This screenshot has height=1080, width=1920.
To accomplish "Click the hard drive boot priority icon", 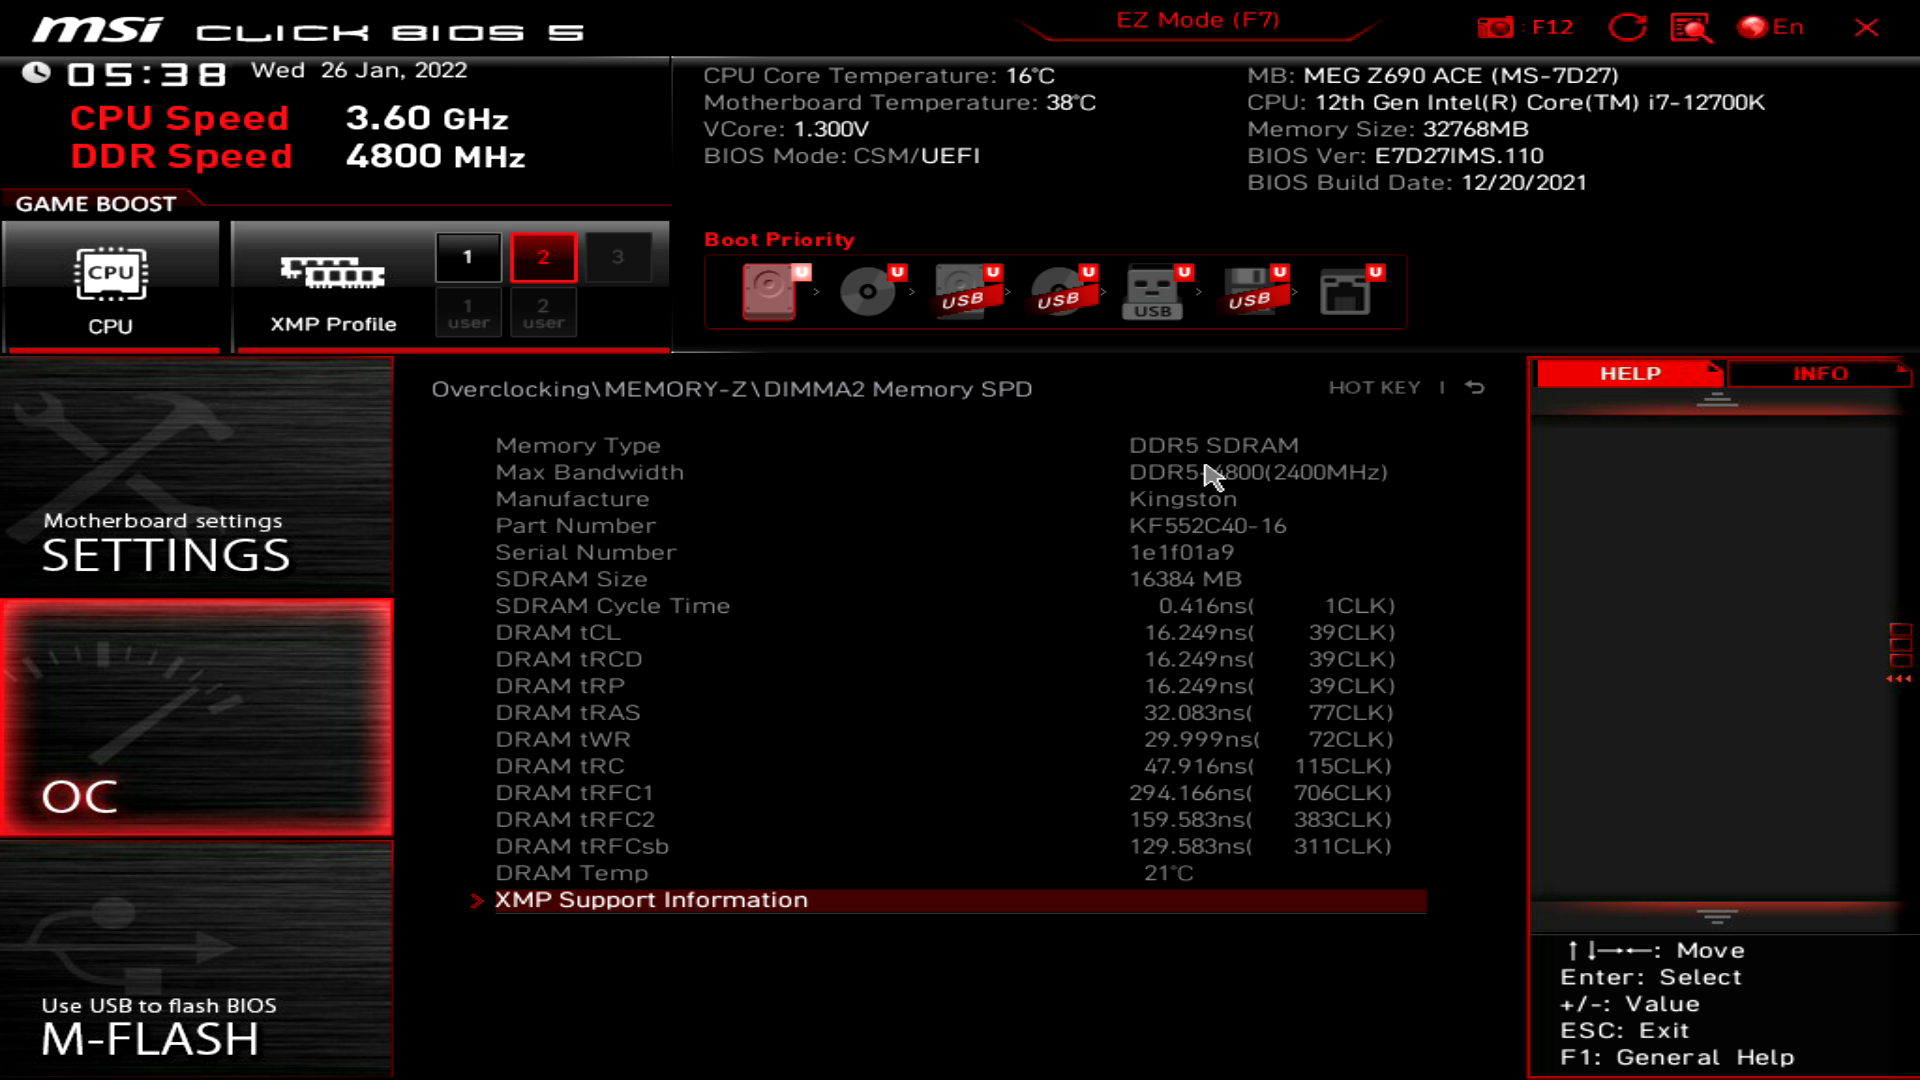I will pos(770,292).
